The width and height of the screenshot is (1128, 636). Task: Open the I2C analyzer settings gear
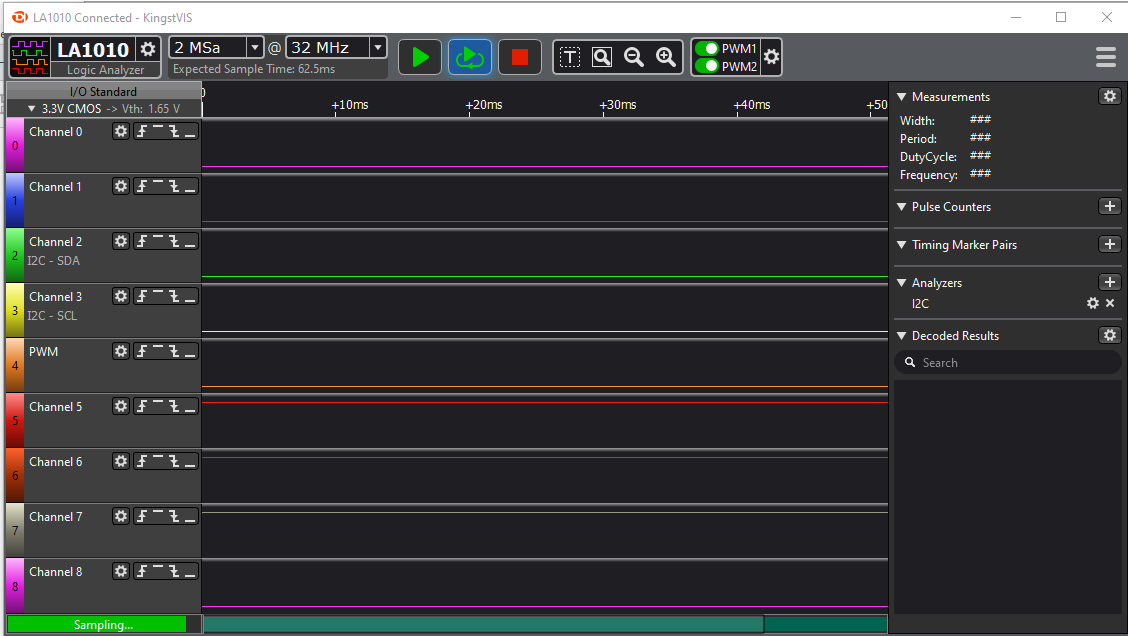(x=1092, y=303)
